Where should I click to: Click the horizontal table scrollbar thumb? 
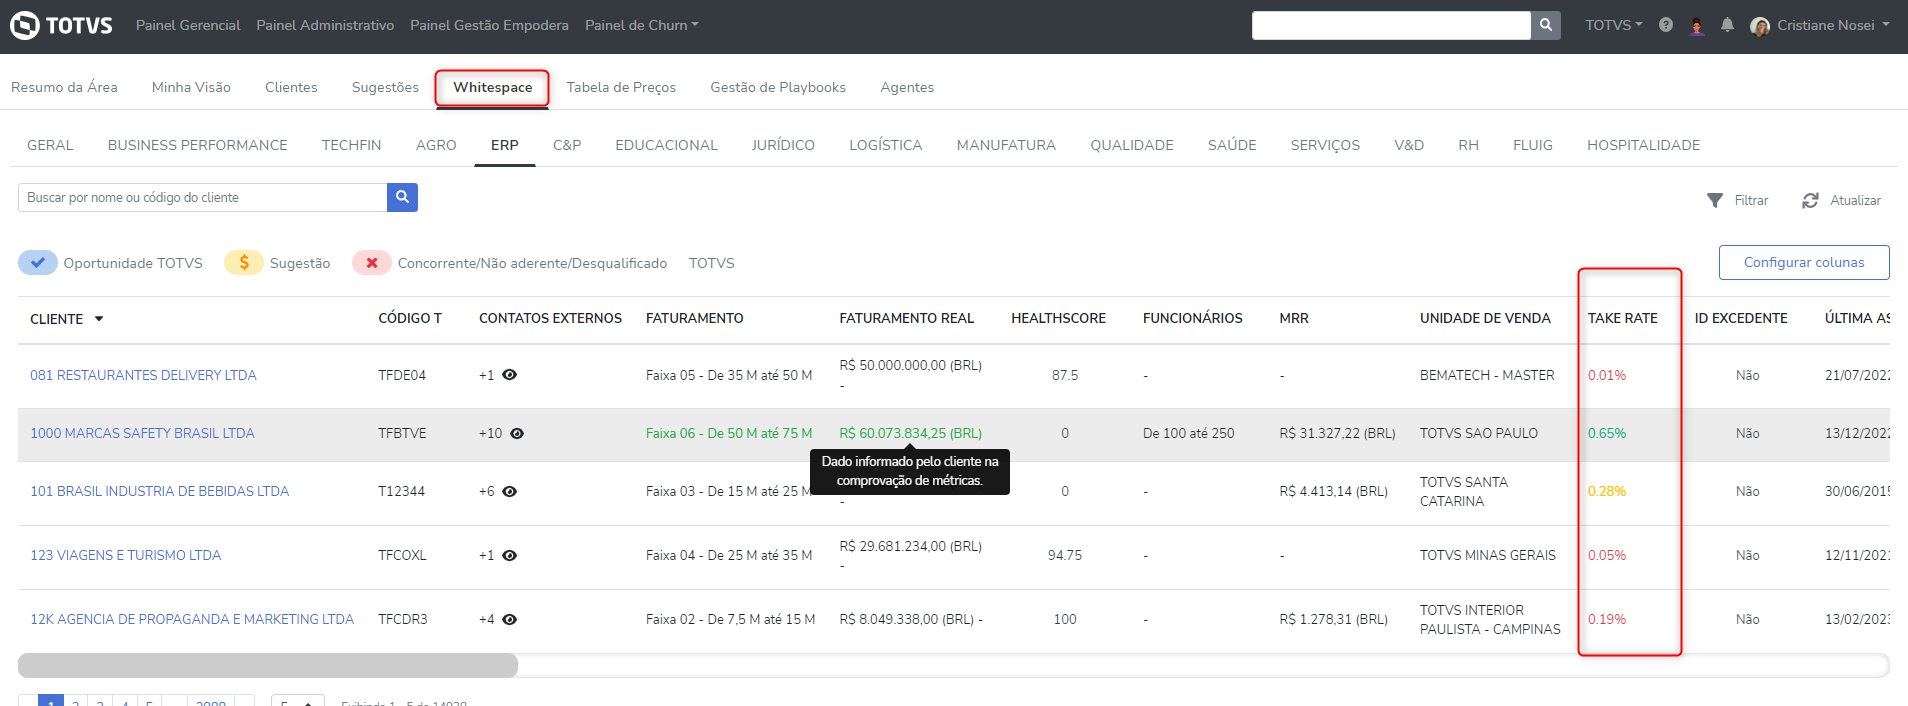[268, 666]
